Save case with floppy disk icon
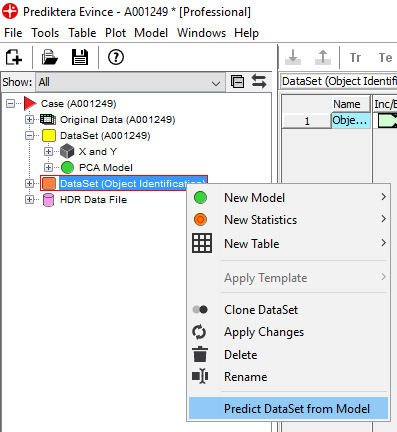The width and height of the screenshot is (397, 432). coord(80,57)
